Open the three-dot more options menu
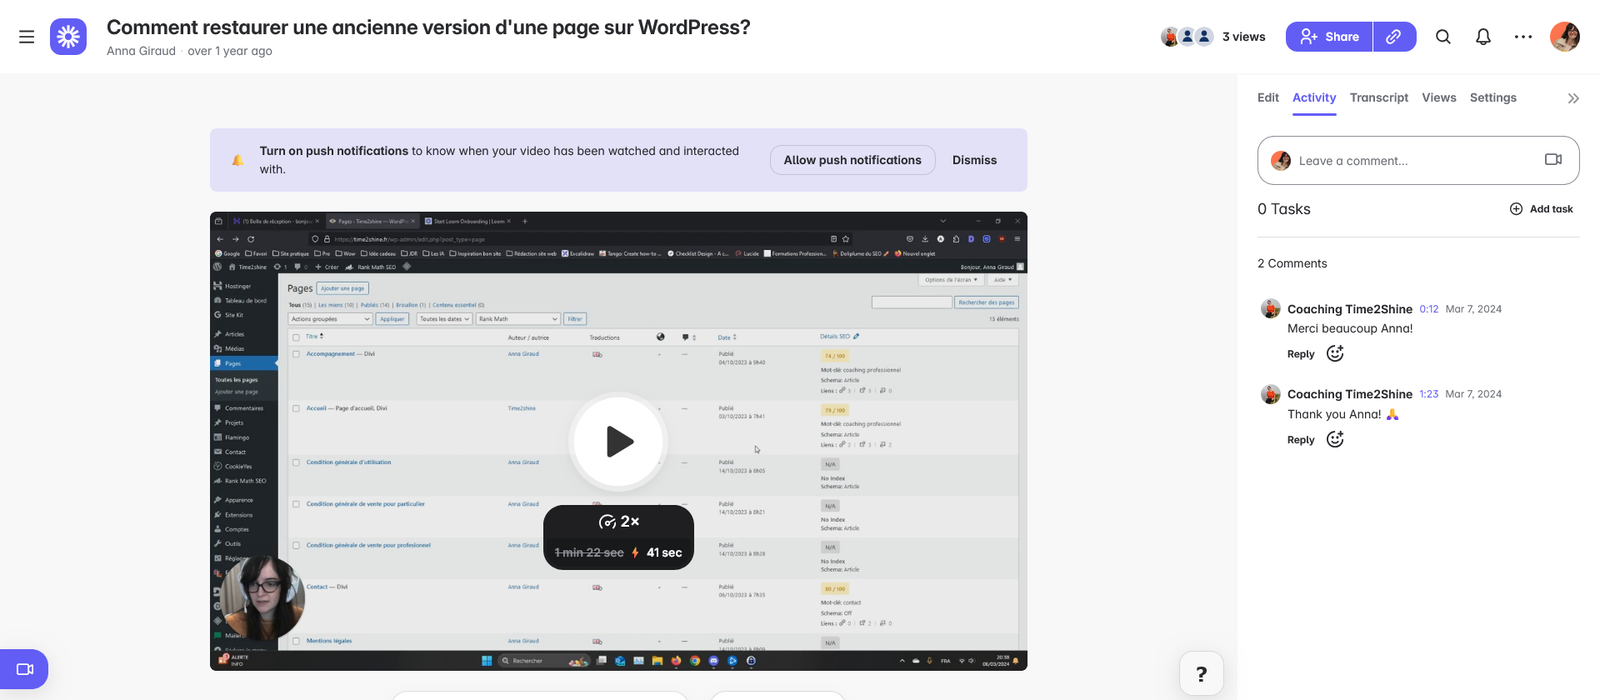The height and width of the screenshot is (700, 1600). point(1523,37)
